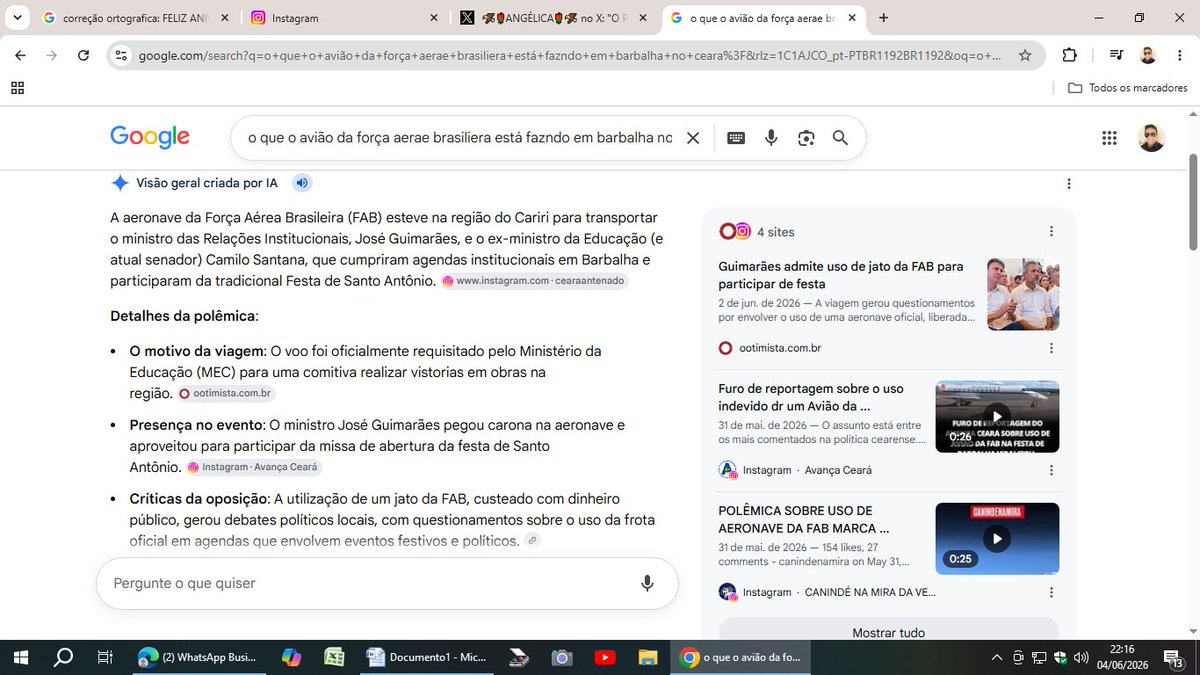This screenshot has width=1200, height=675.
Task: Go back to the previous page
Action: (20, 56)
